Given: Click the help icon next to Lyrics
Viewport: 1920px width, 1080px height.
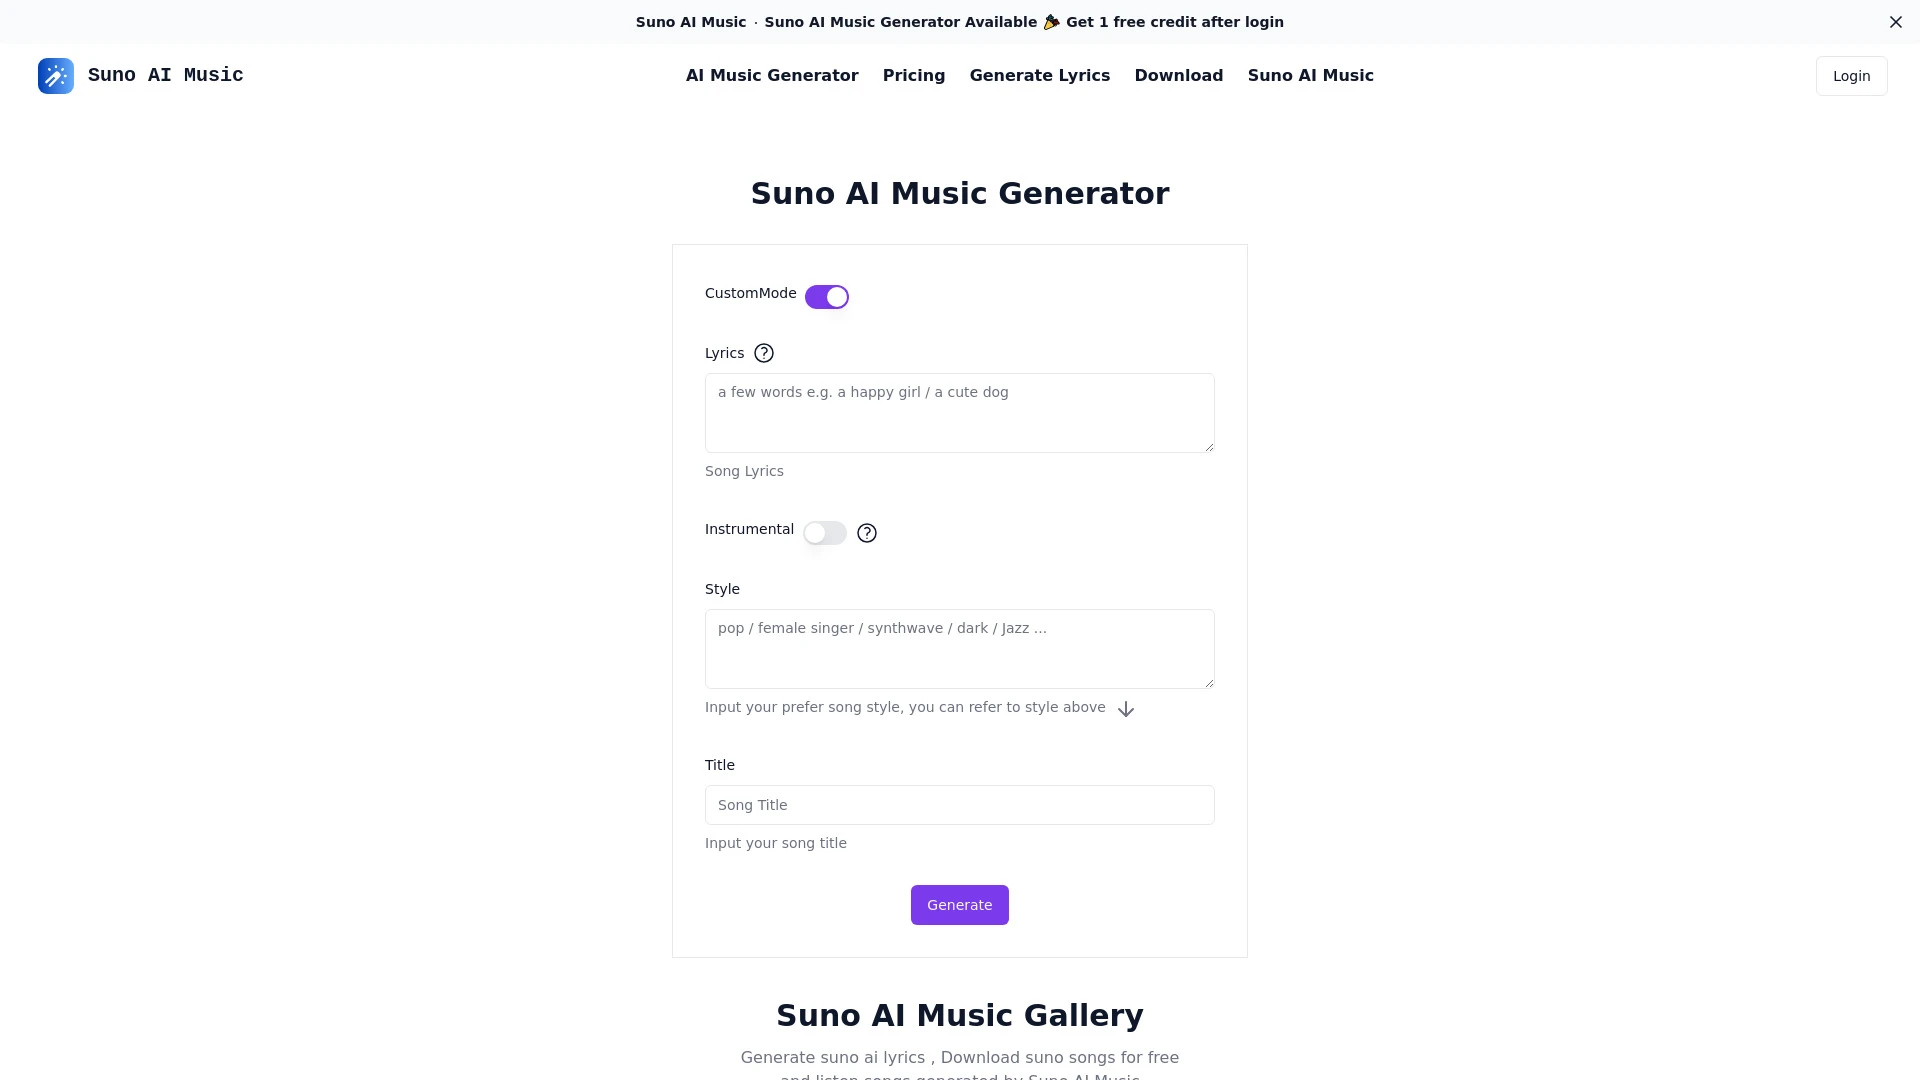Looking at the screenshot, I should (x=764, y=352).
